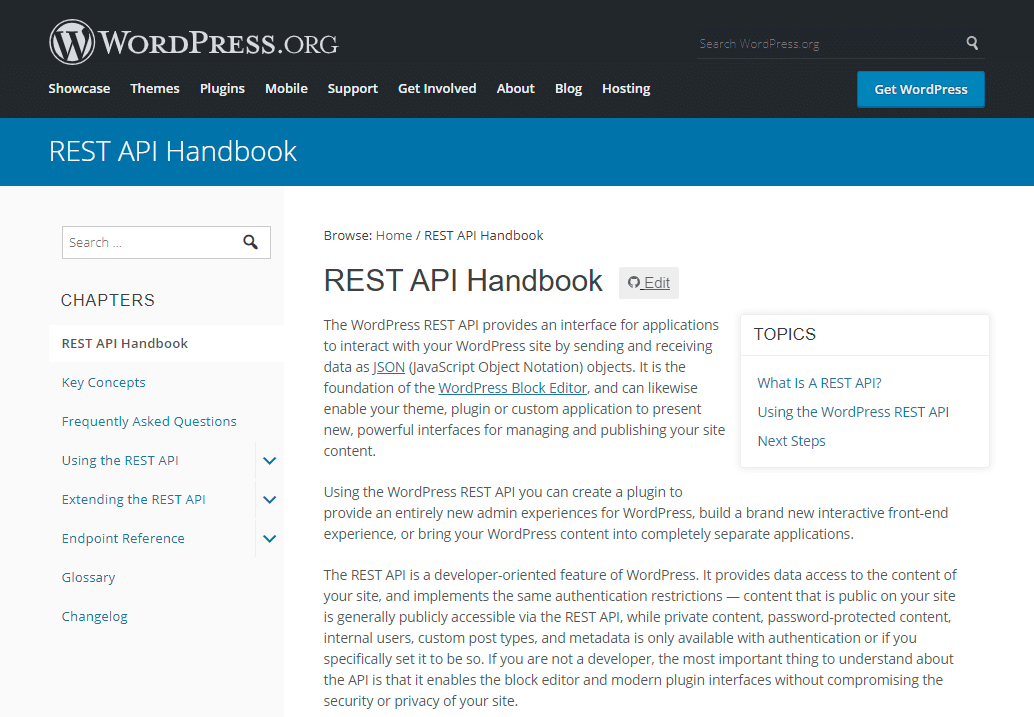Open the Themes menu item
The width and height of the screenshot is (1034, 717).
155,88
